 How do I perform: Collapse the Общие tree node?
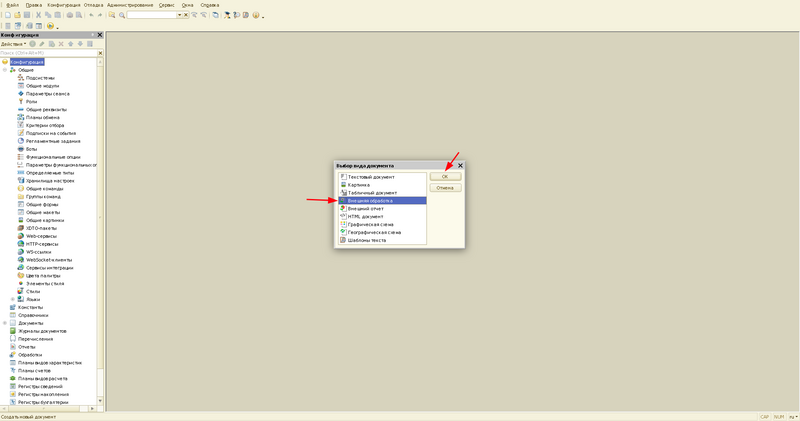[5, 70]
